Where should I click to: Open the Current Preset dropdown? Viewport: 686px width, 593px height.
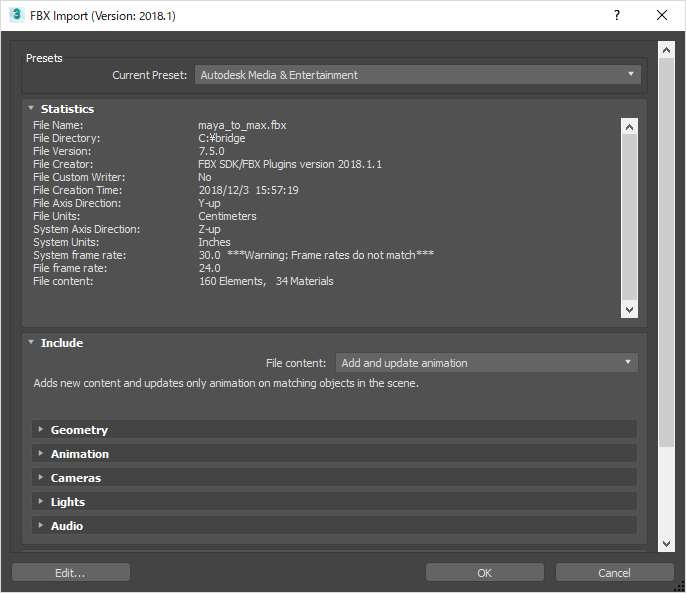coord(417,75)
